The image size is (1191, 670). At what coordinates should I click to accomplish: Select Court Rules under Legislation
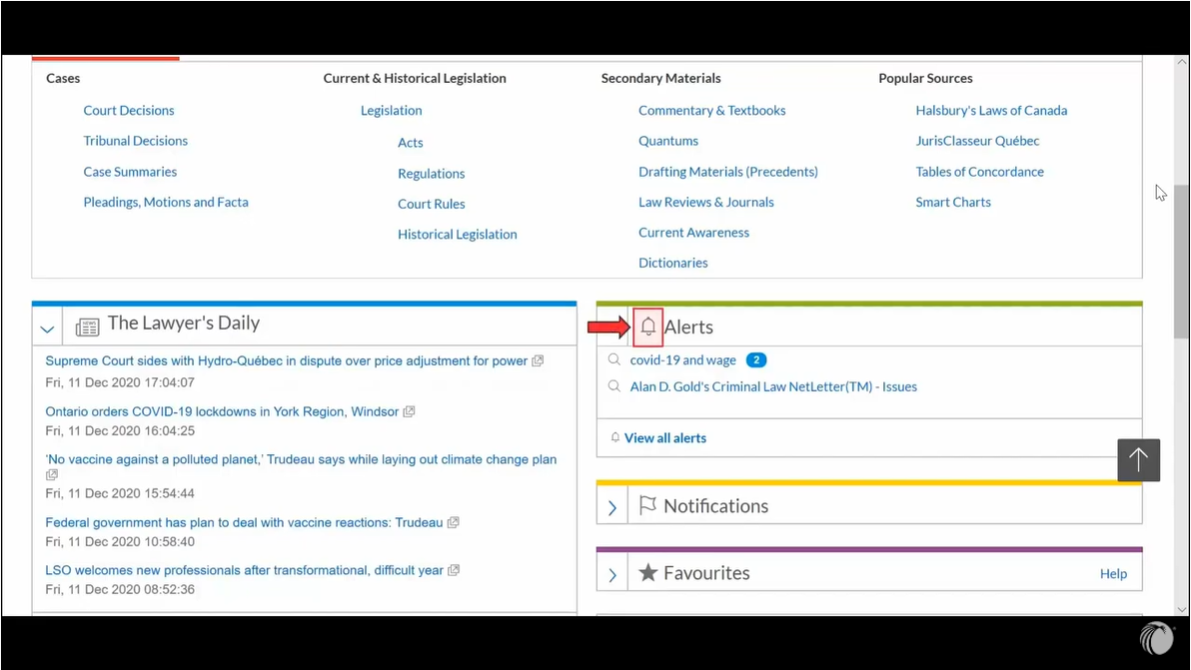click(x=431, y=204)
